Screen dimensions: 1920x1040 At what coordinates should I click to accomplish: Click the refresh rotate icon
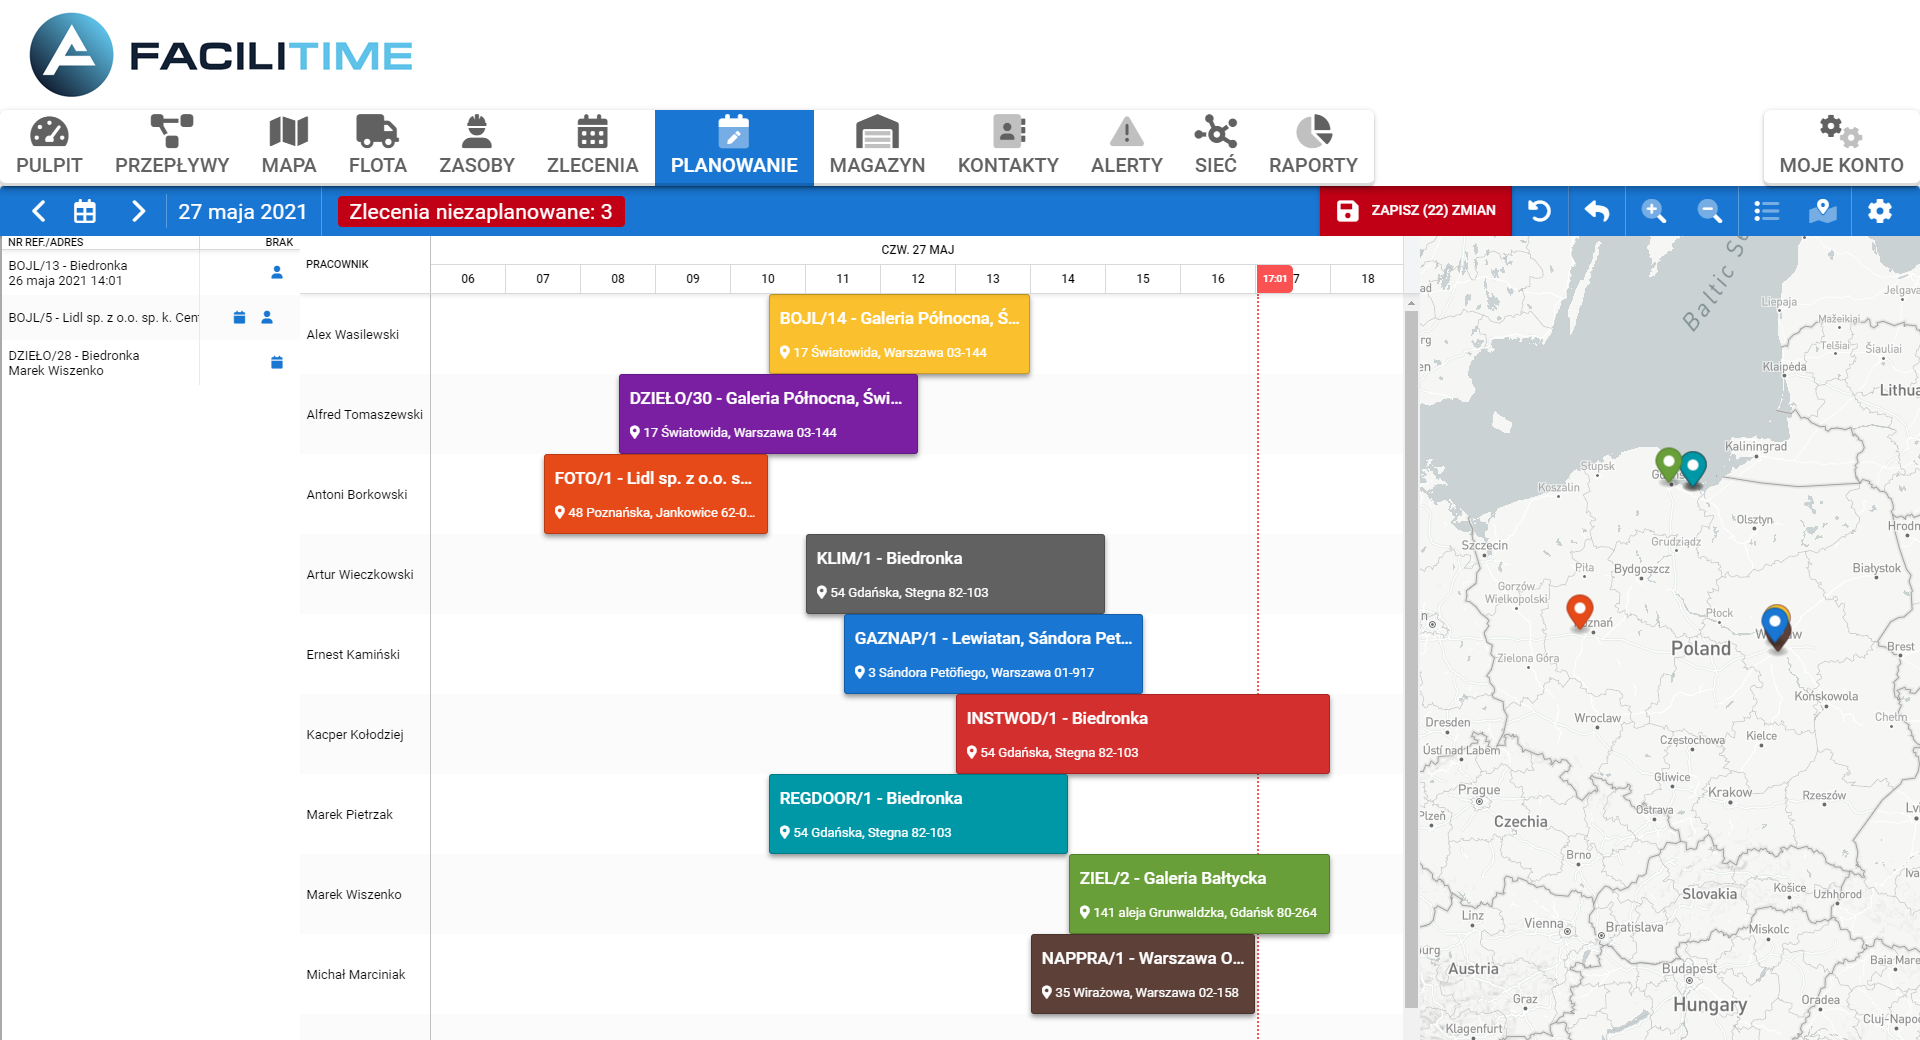coord(1540,211)
